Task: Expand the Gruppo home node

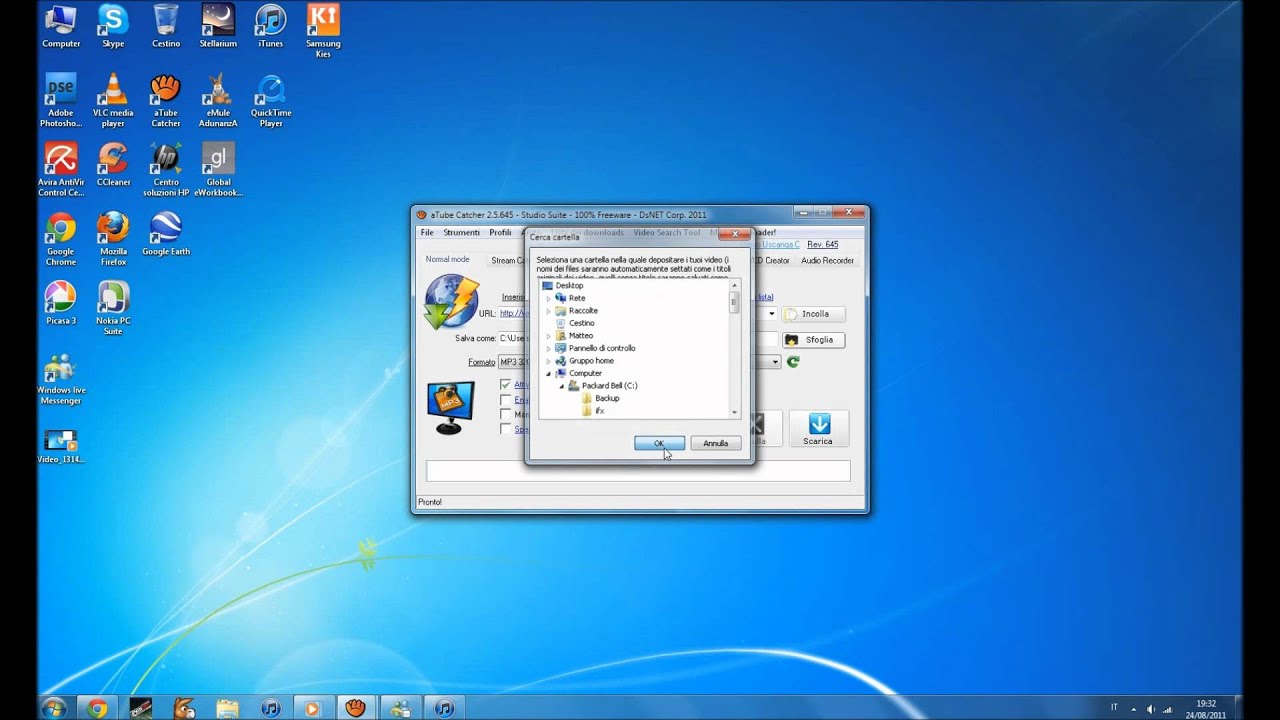Action: click(x=548, y=361)
